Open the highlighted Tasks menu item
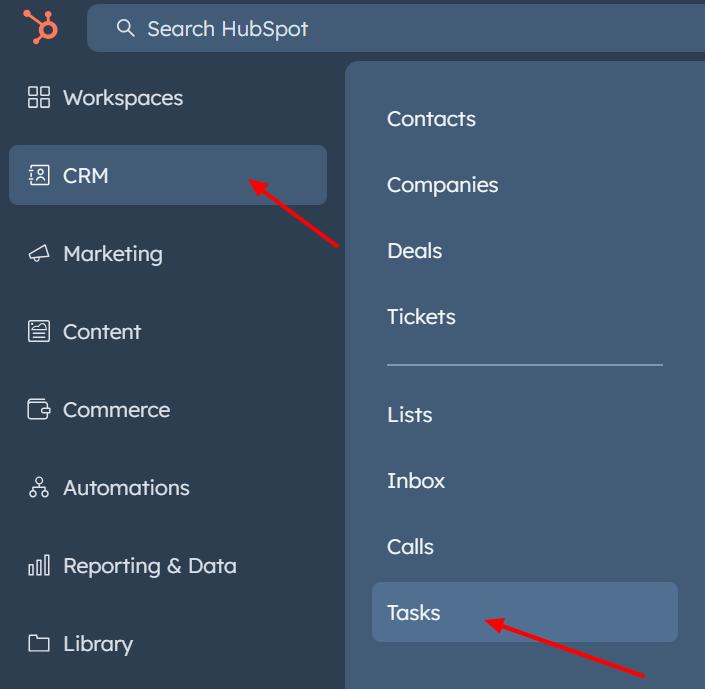 click(414, 613)
